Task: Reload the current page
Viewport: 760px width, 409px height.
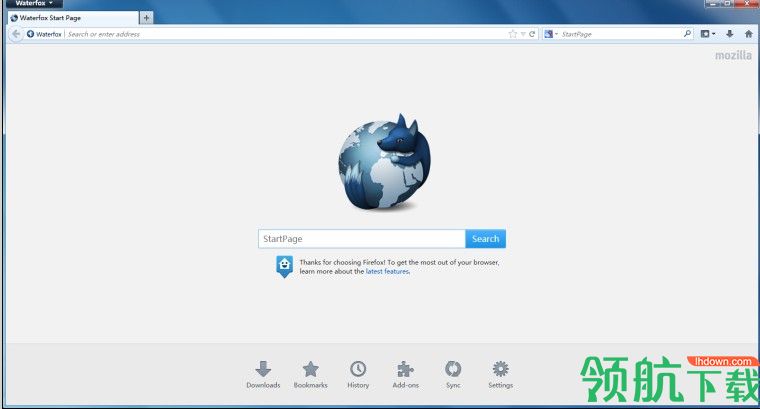Action: pyautogui.click(x=532, y=34)
